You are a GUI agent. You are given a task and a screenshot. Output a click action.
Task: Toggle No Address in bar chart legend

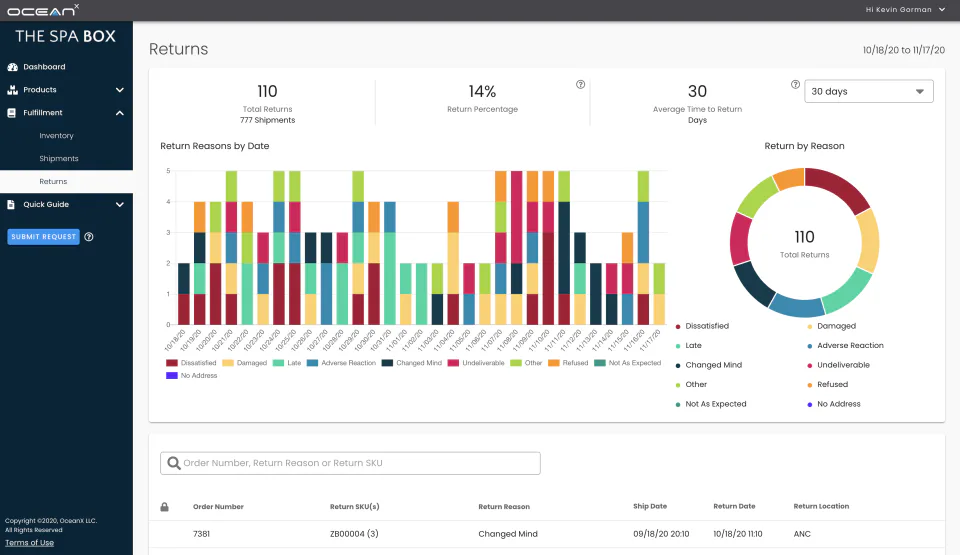[x=192, y=376]
